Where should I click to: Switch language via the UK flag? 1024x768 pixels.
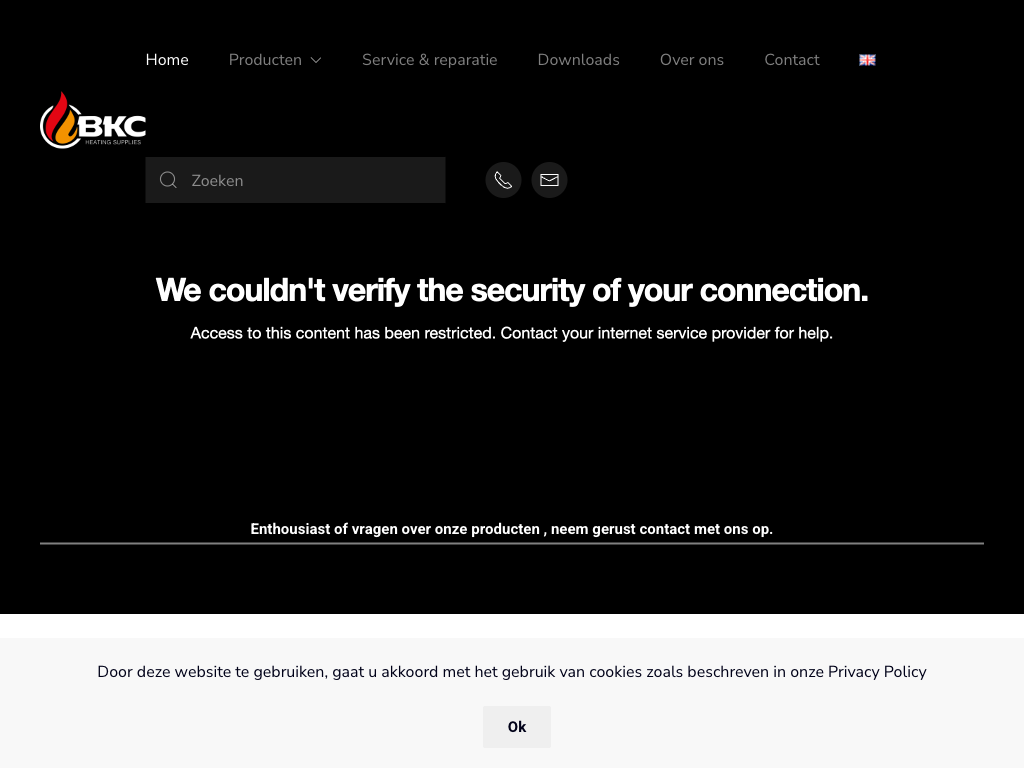tap(867, 60)
